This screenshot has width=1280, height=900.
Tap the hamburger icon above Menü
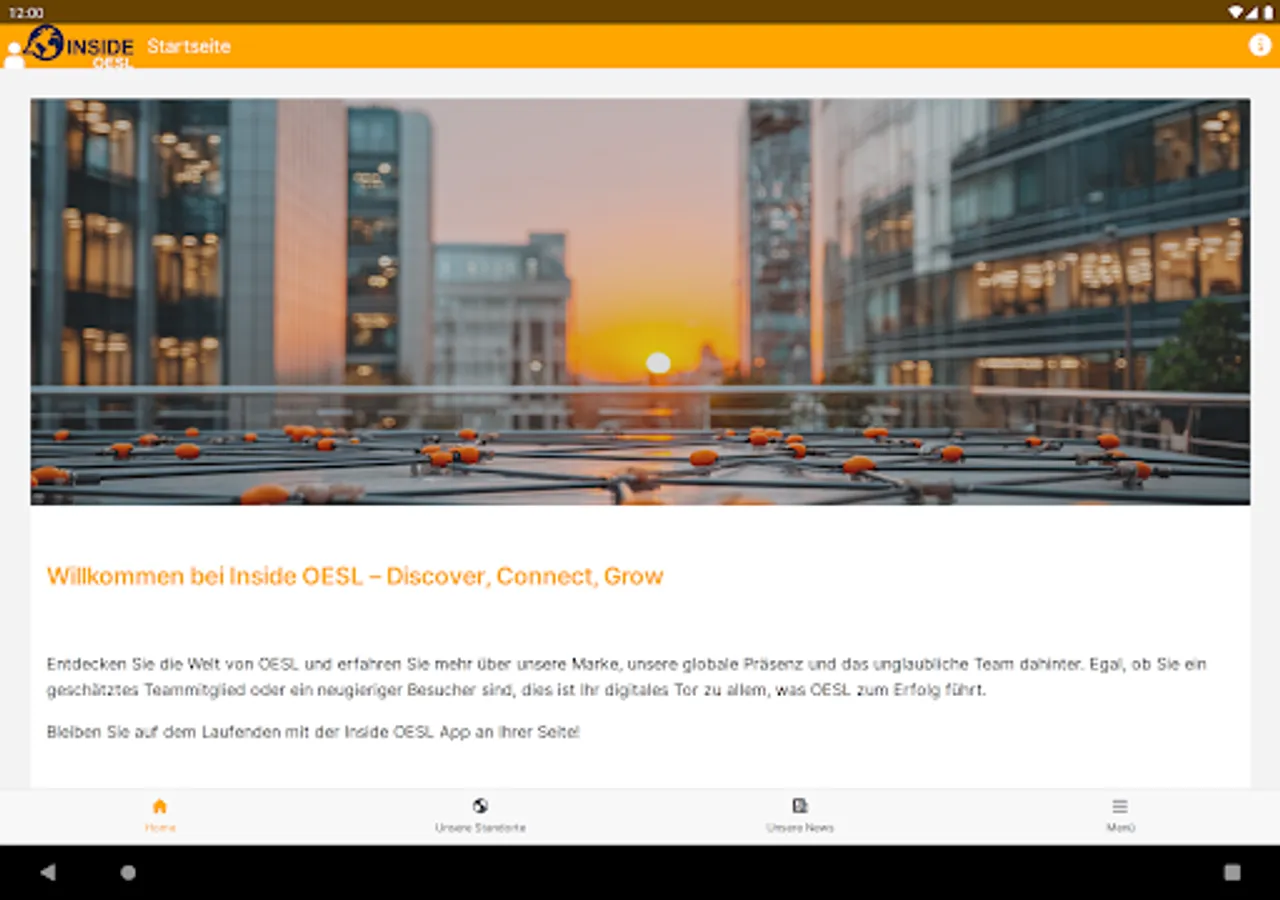[x=1119, y=803]
